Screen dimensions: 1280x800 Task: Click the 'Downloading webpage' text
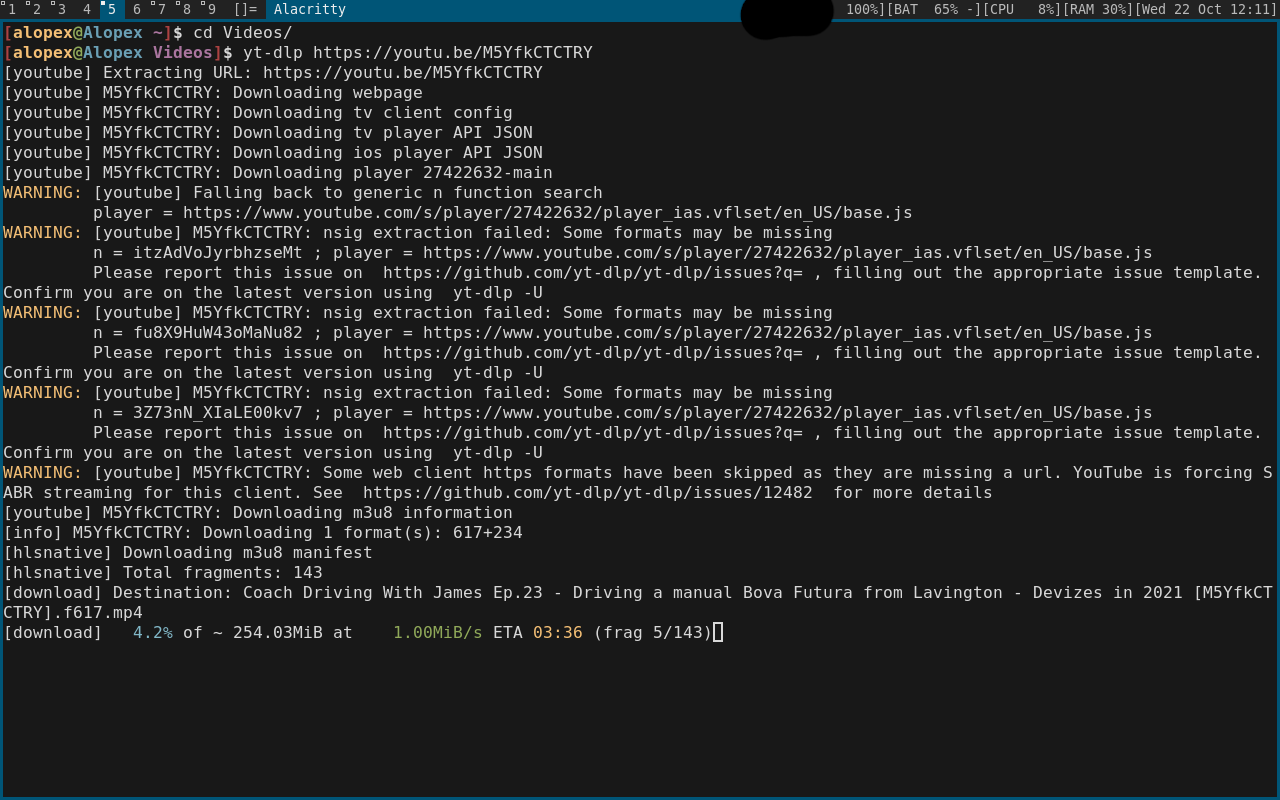tap(328, 93)
